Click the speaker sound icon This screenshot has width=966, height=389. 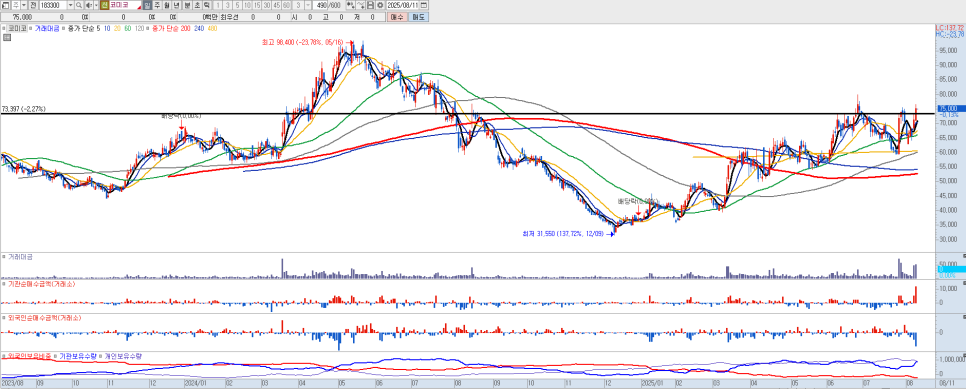88,5
